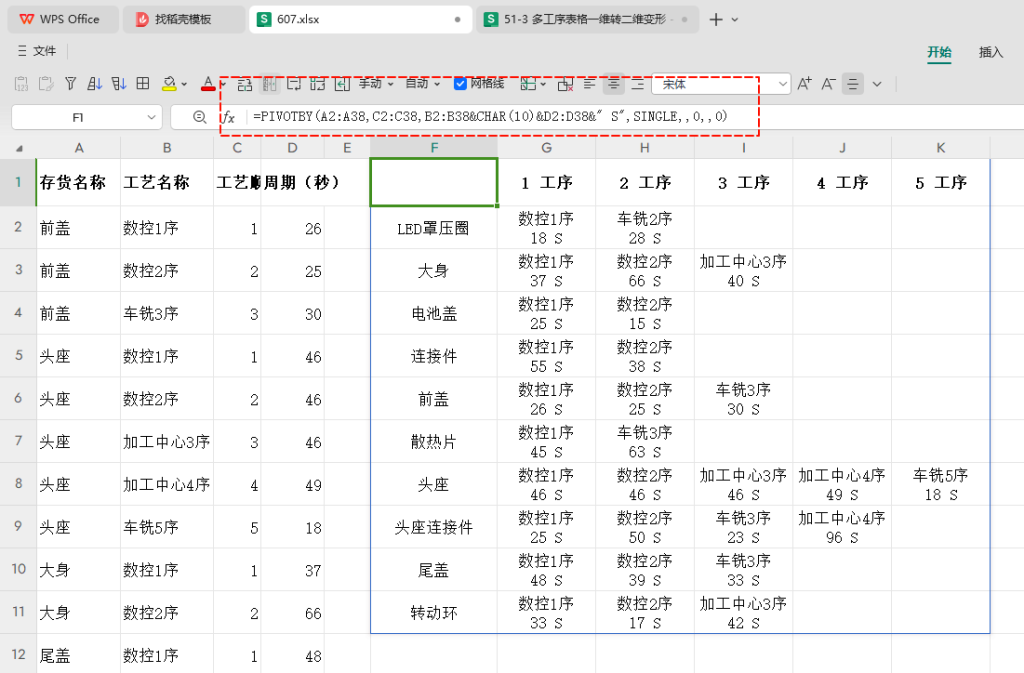The width and height of the screenshot is (1024, 673).
Task: Click the 加工中心4序 96 S cell
Action: pyautogui.click(x=842, y=527)
